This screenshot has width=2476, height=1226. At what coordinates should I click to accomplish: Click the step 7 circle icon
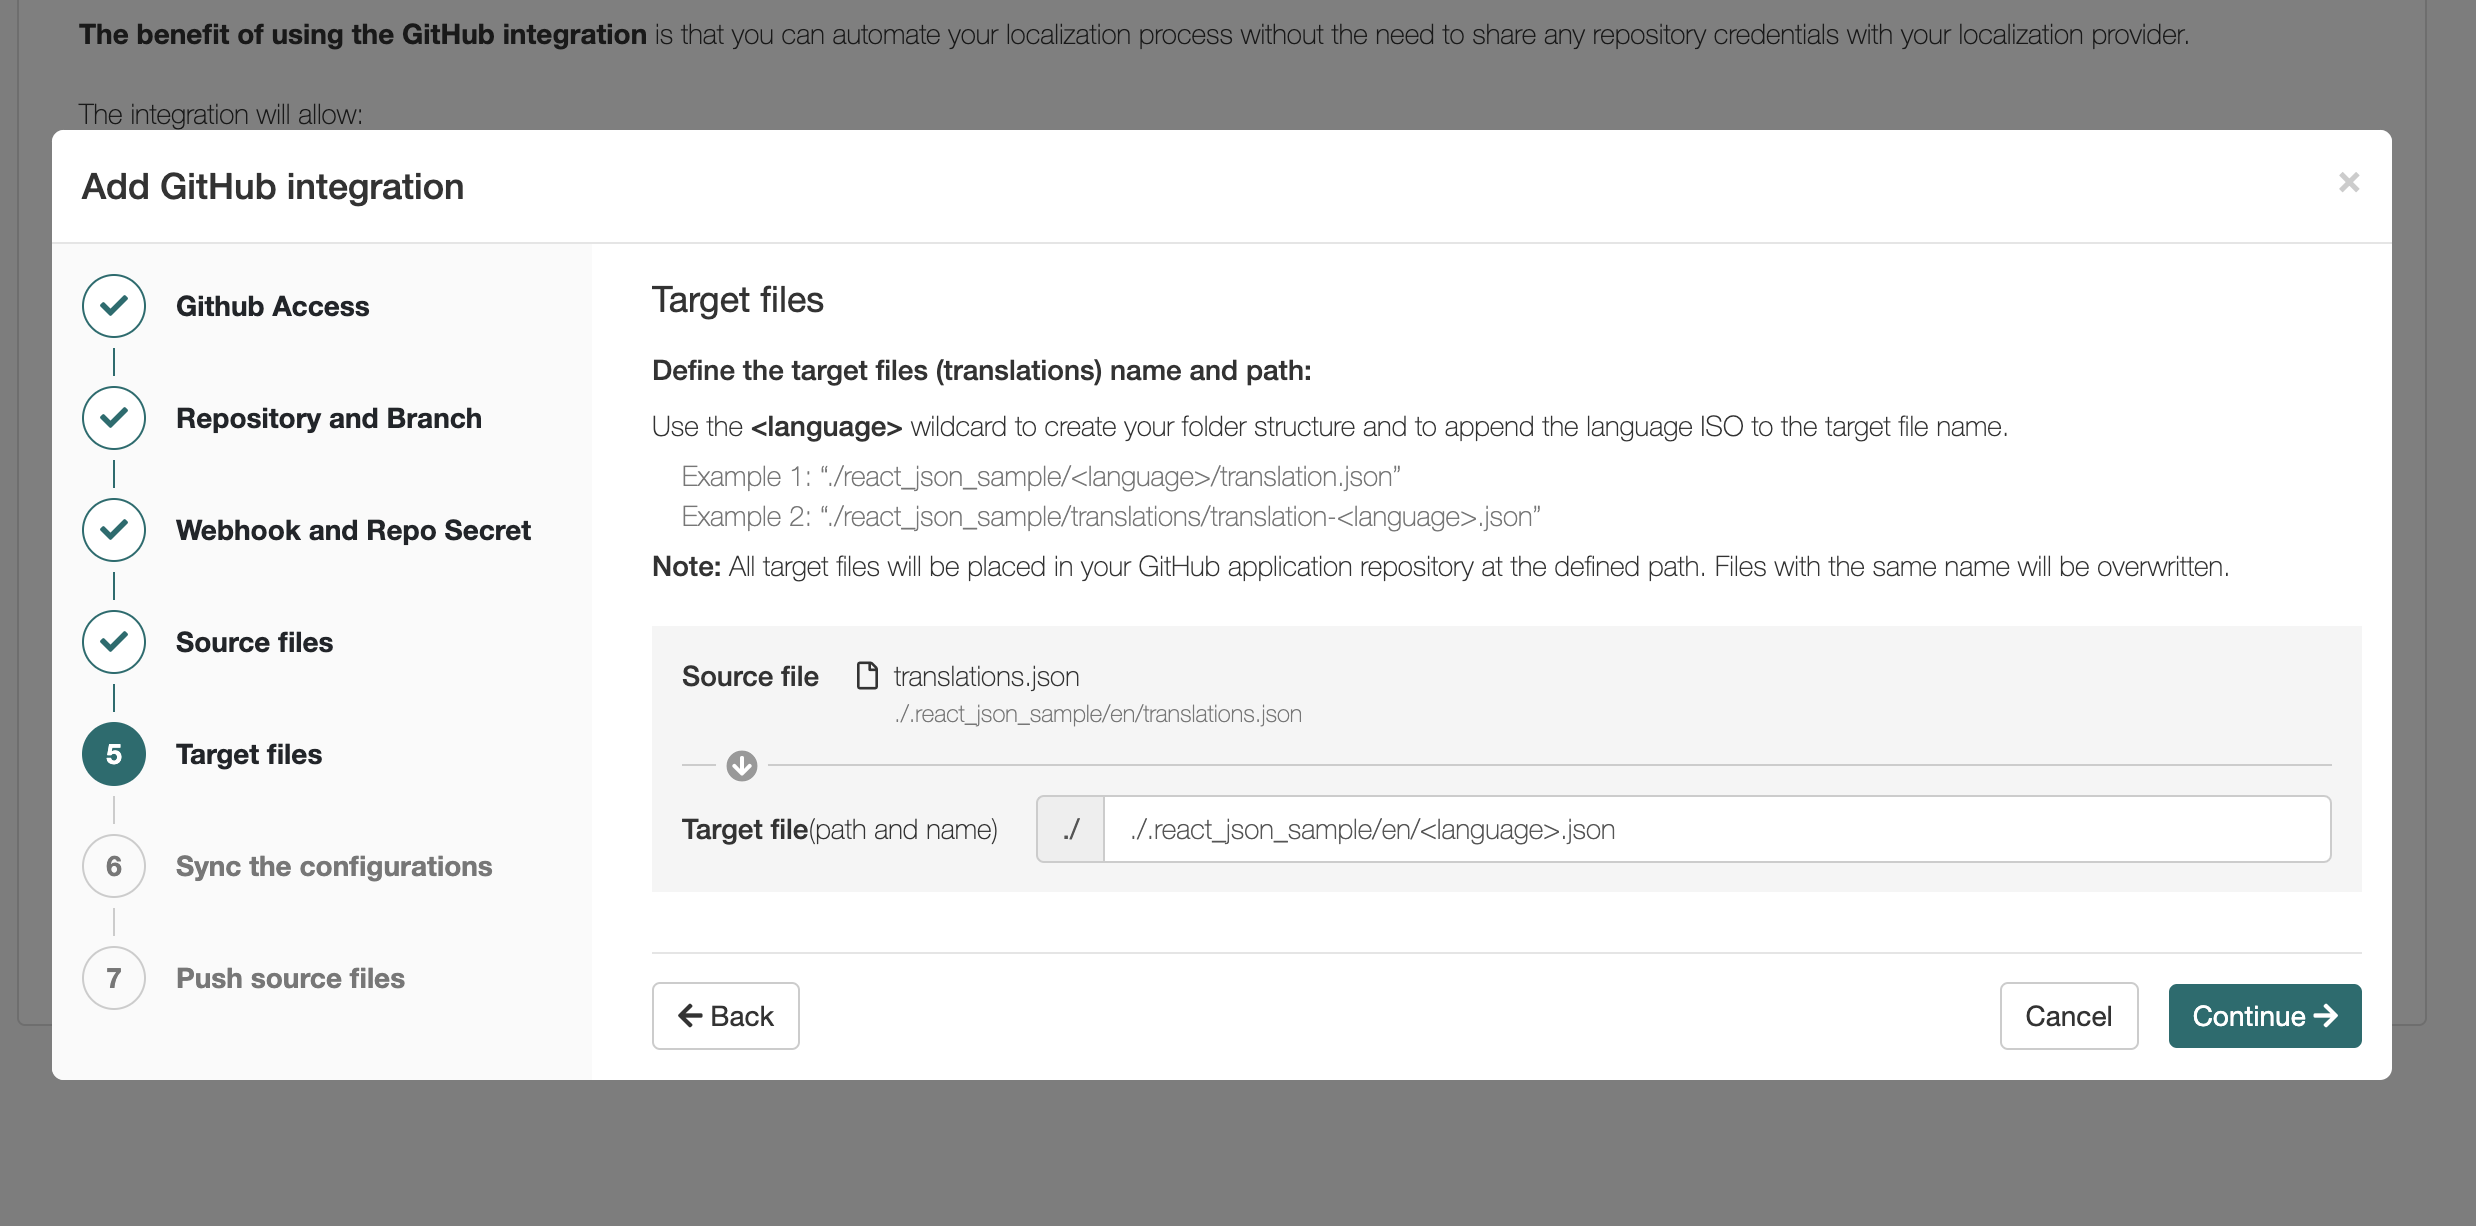point(114,978)
